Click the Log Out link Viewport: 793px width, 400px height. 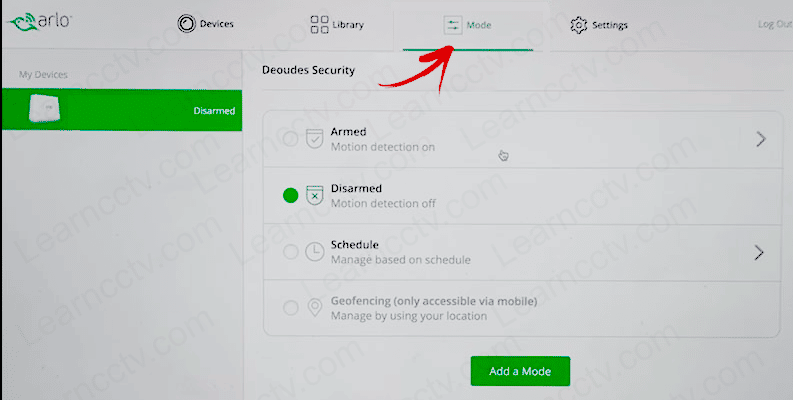773,24
